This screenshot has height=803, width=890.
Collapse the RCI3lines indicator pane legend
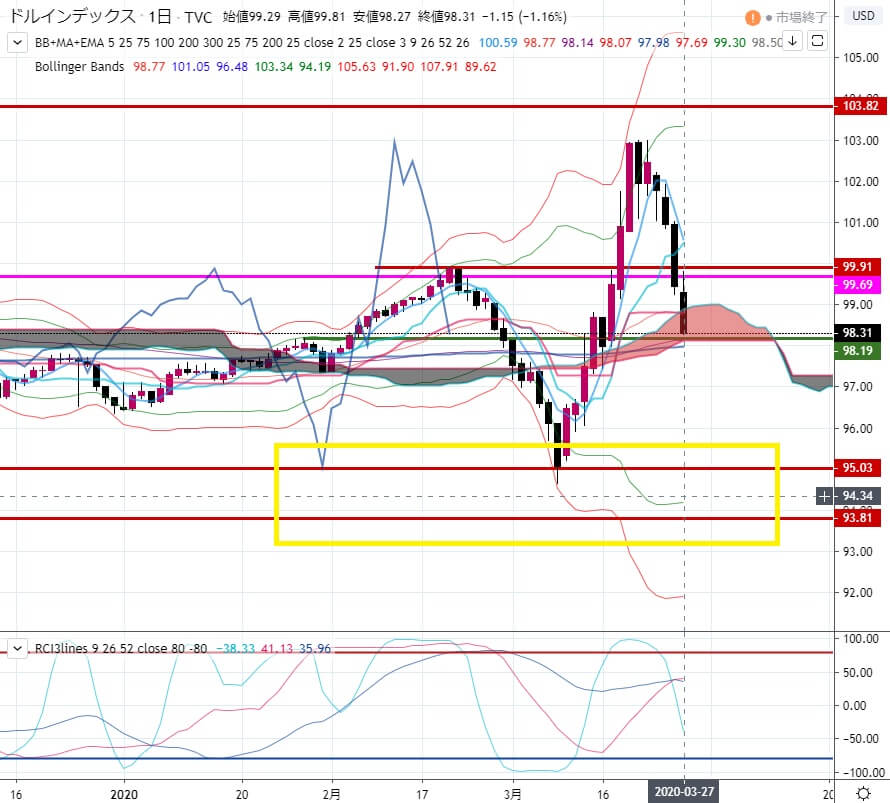click(18, 648)
